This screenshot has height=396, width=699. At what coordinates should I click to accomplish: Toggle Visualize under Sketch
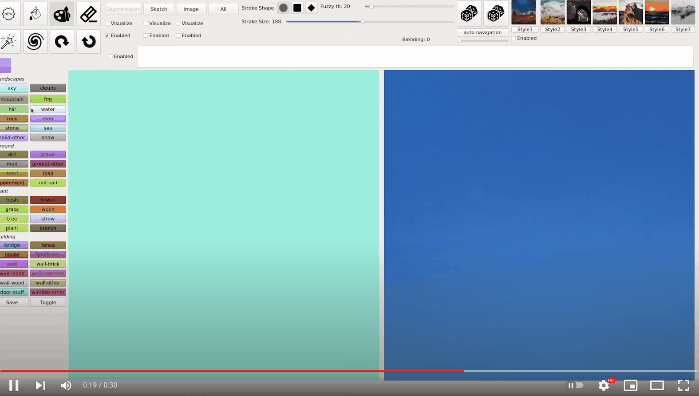tap(146, 23)
